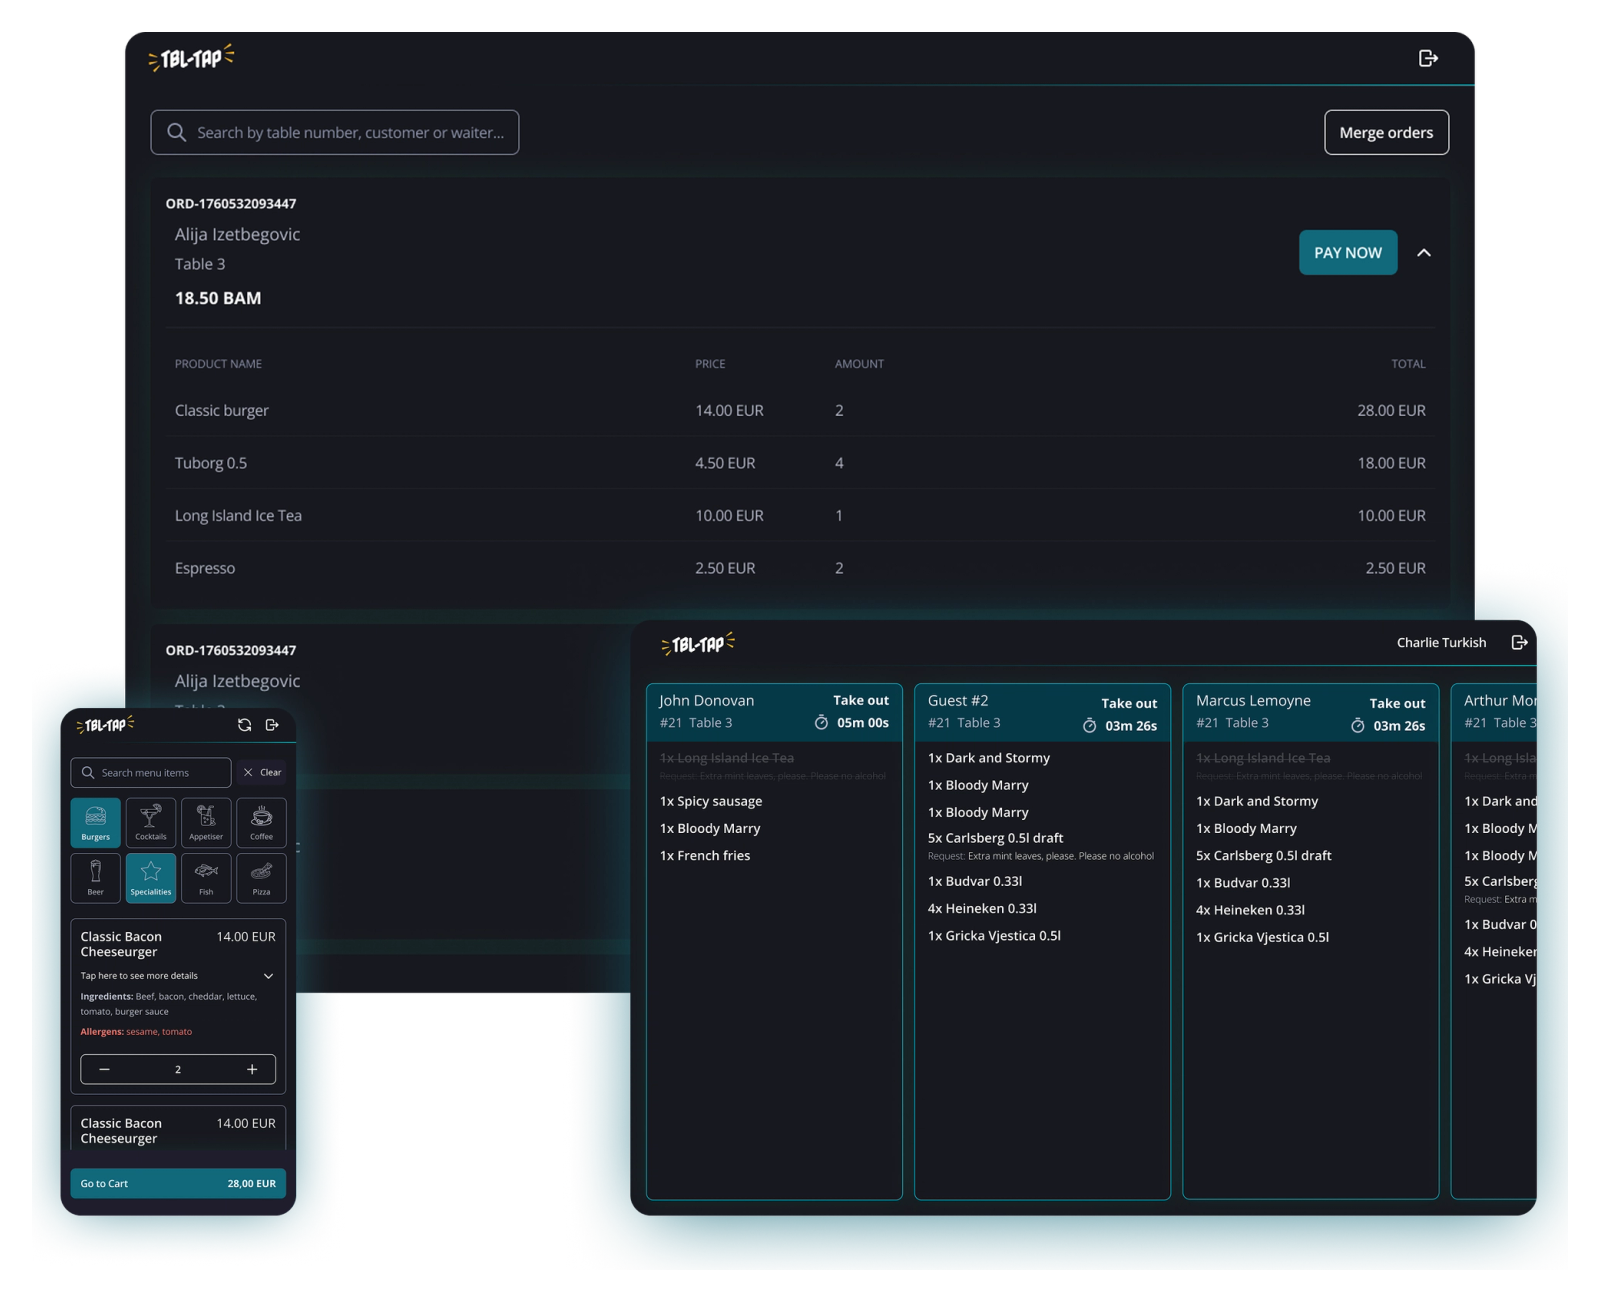Focus search by table number field
Screen dimensions: 1600x1302
[x=335, y=132]
